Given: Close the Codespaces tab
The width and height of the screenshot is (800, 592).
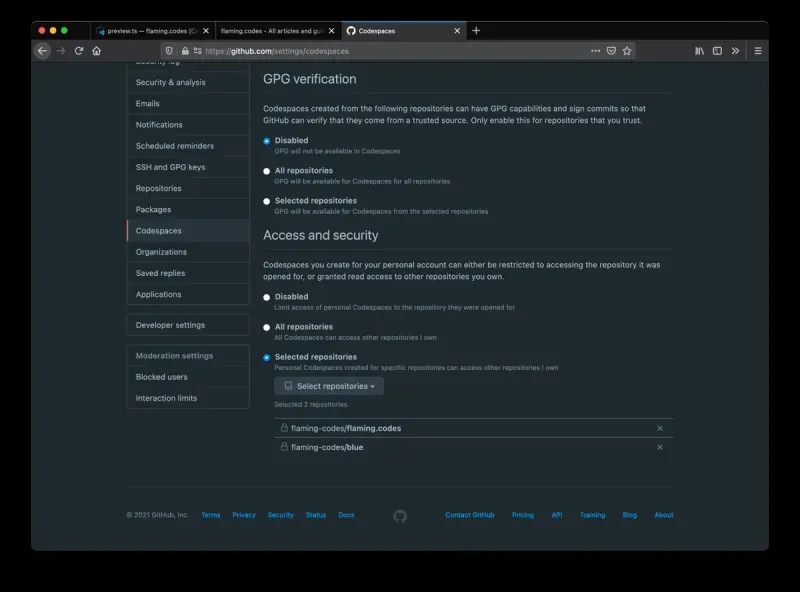Looking at the screenshot, I should 457,31.
